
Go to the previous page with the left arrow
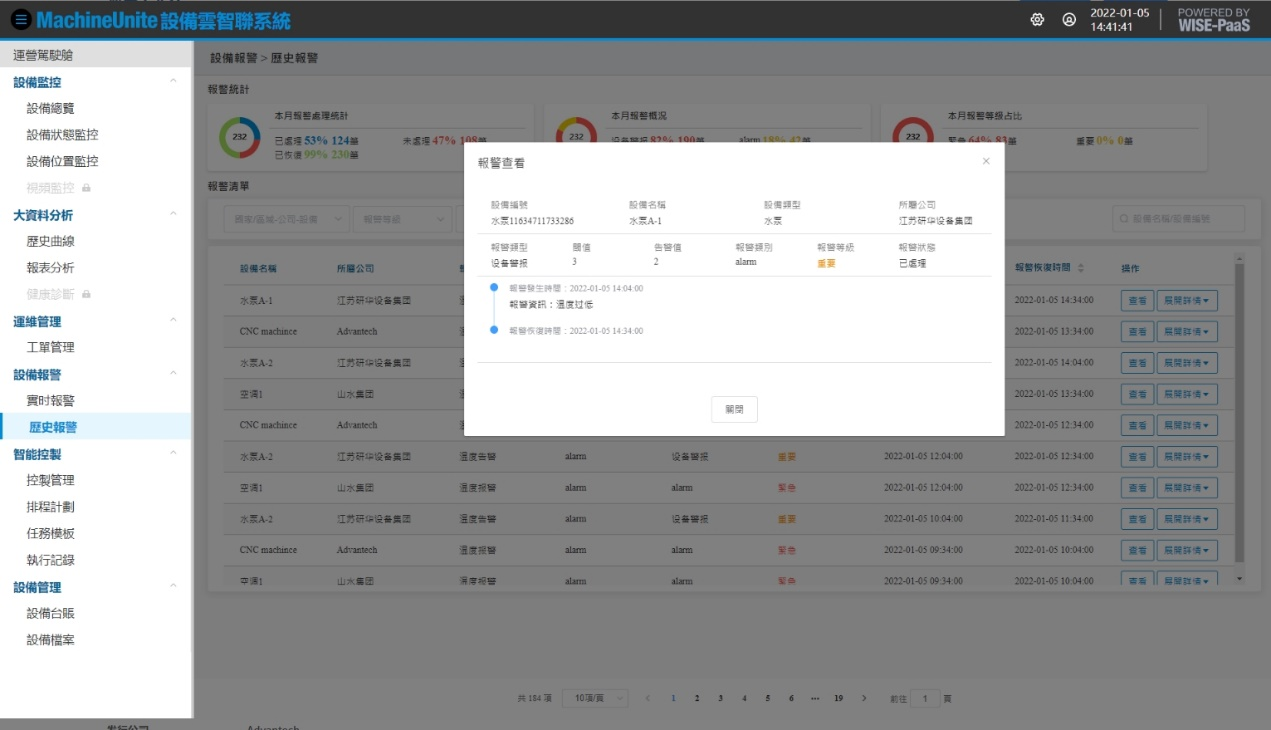(x=648, y=698)
